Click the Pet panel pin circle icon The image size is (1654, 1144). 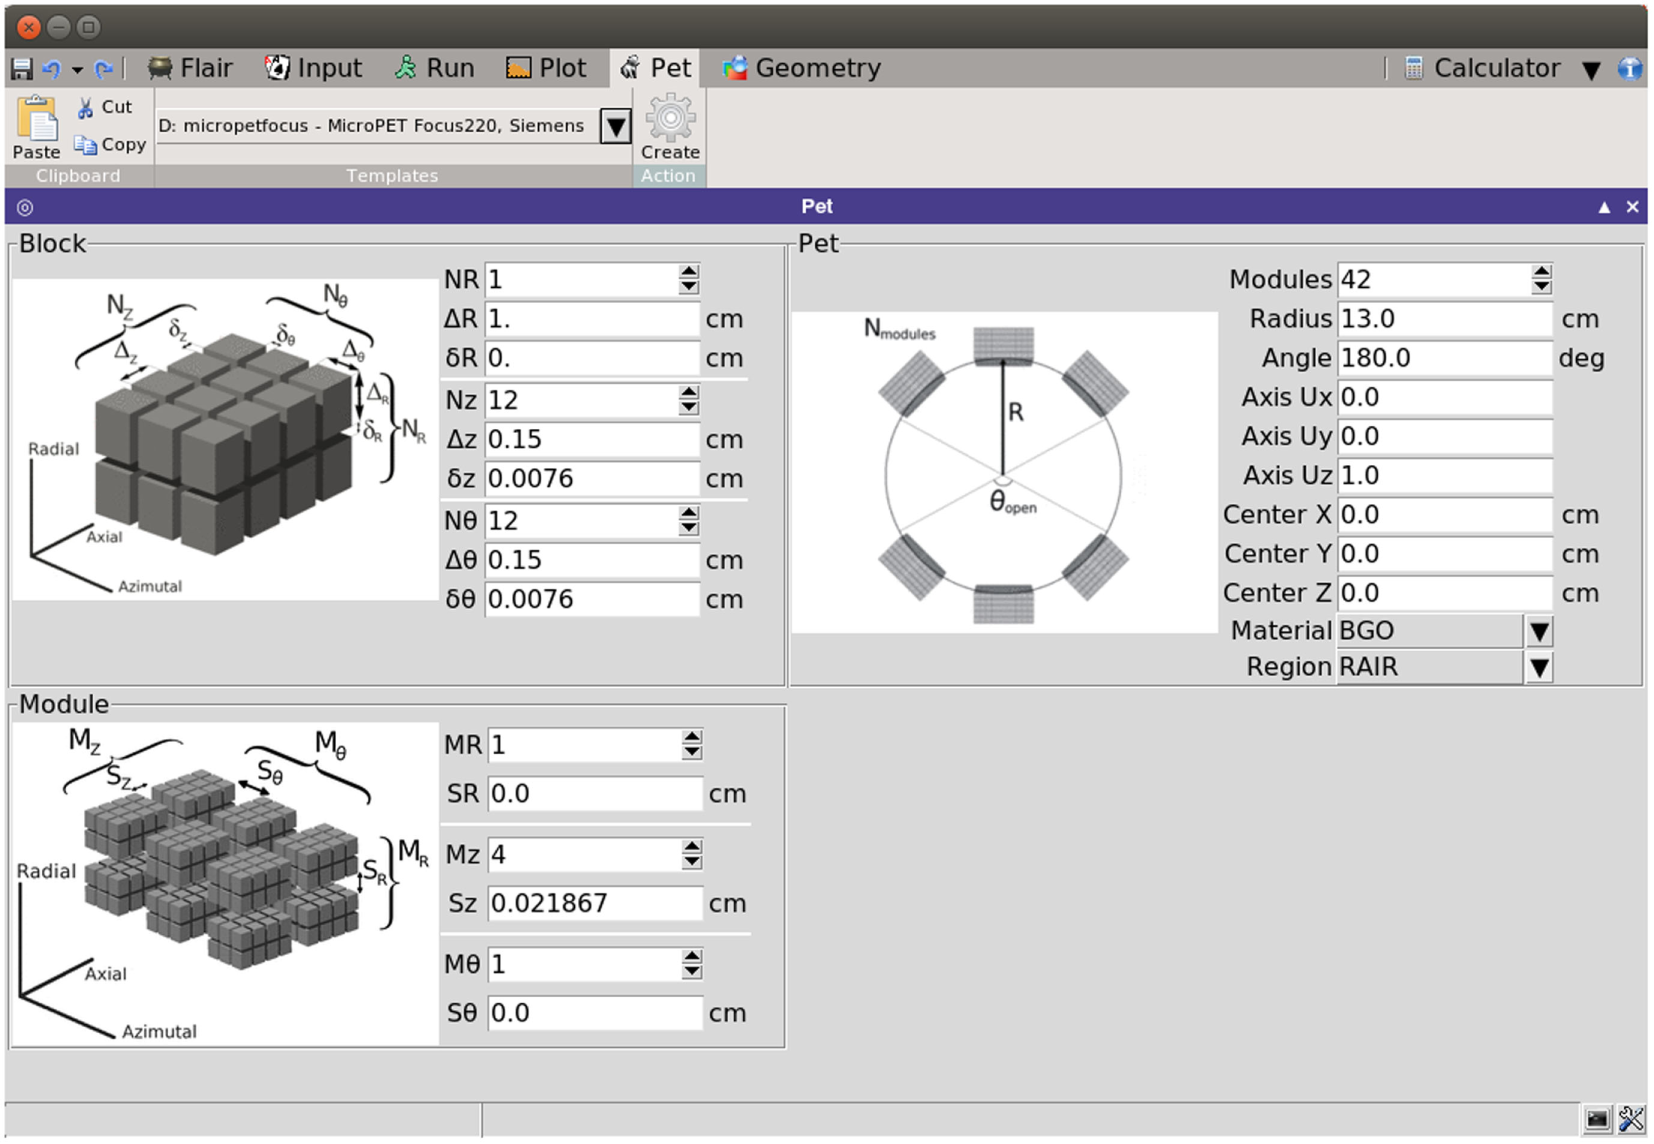tap(25, 207)
